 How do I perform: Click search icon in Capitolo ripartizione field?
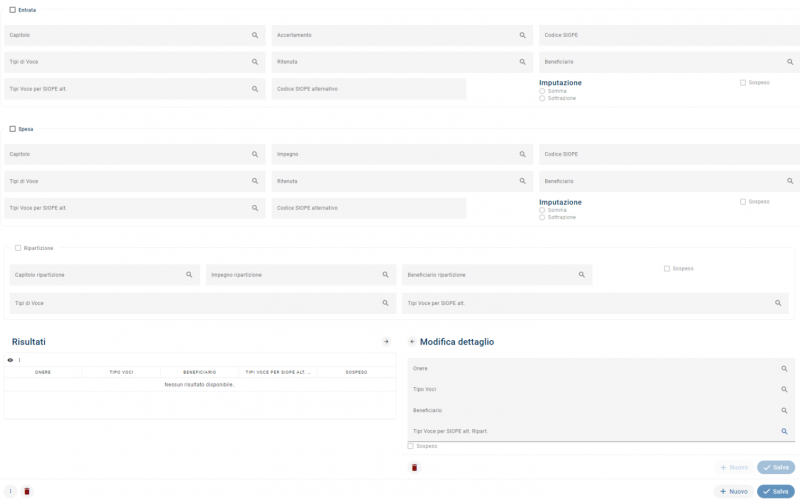(189, 274)
